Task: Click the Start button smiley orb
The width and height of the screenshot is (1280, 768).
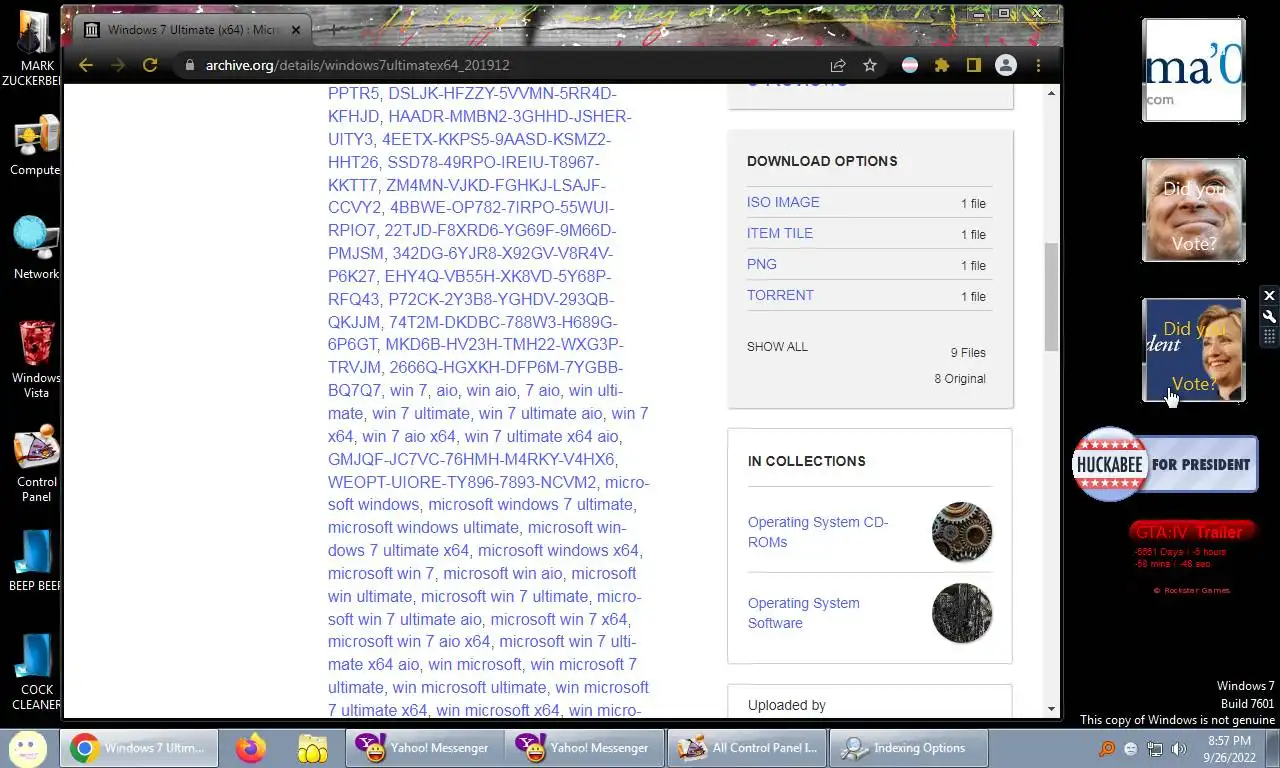Action: (x=27, y=747)
